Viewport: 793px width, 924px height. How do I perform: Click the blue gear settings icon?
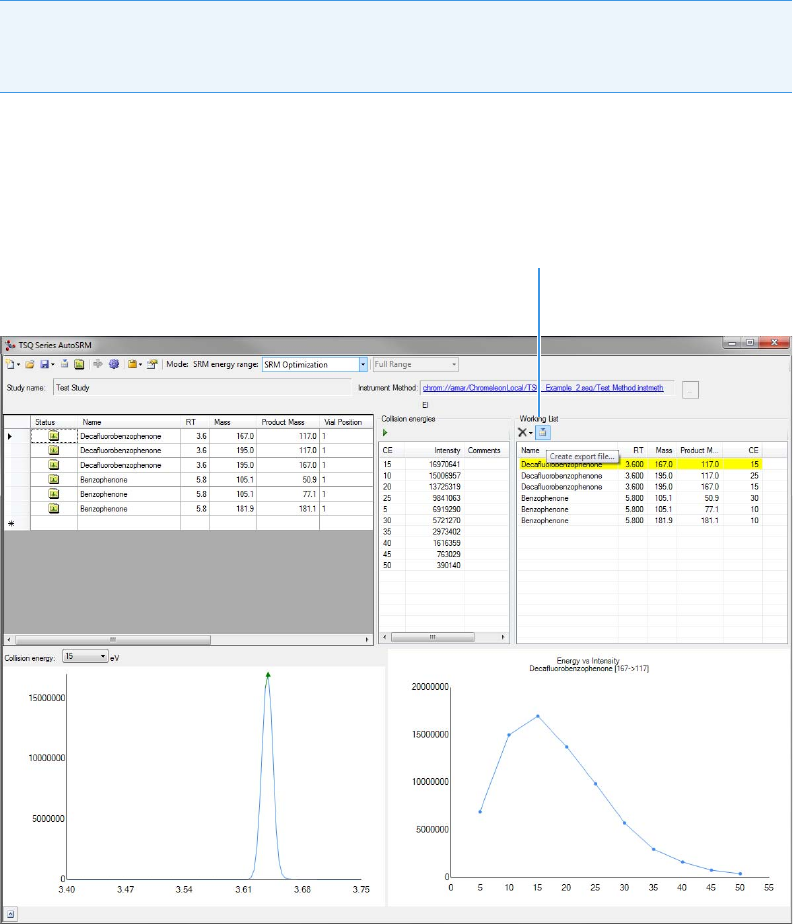pyautogui.click(x=114, y=365)
